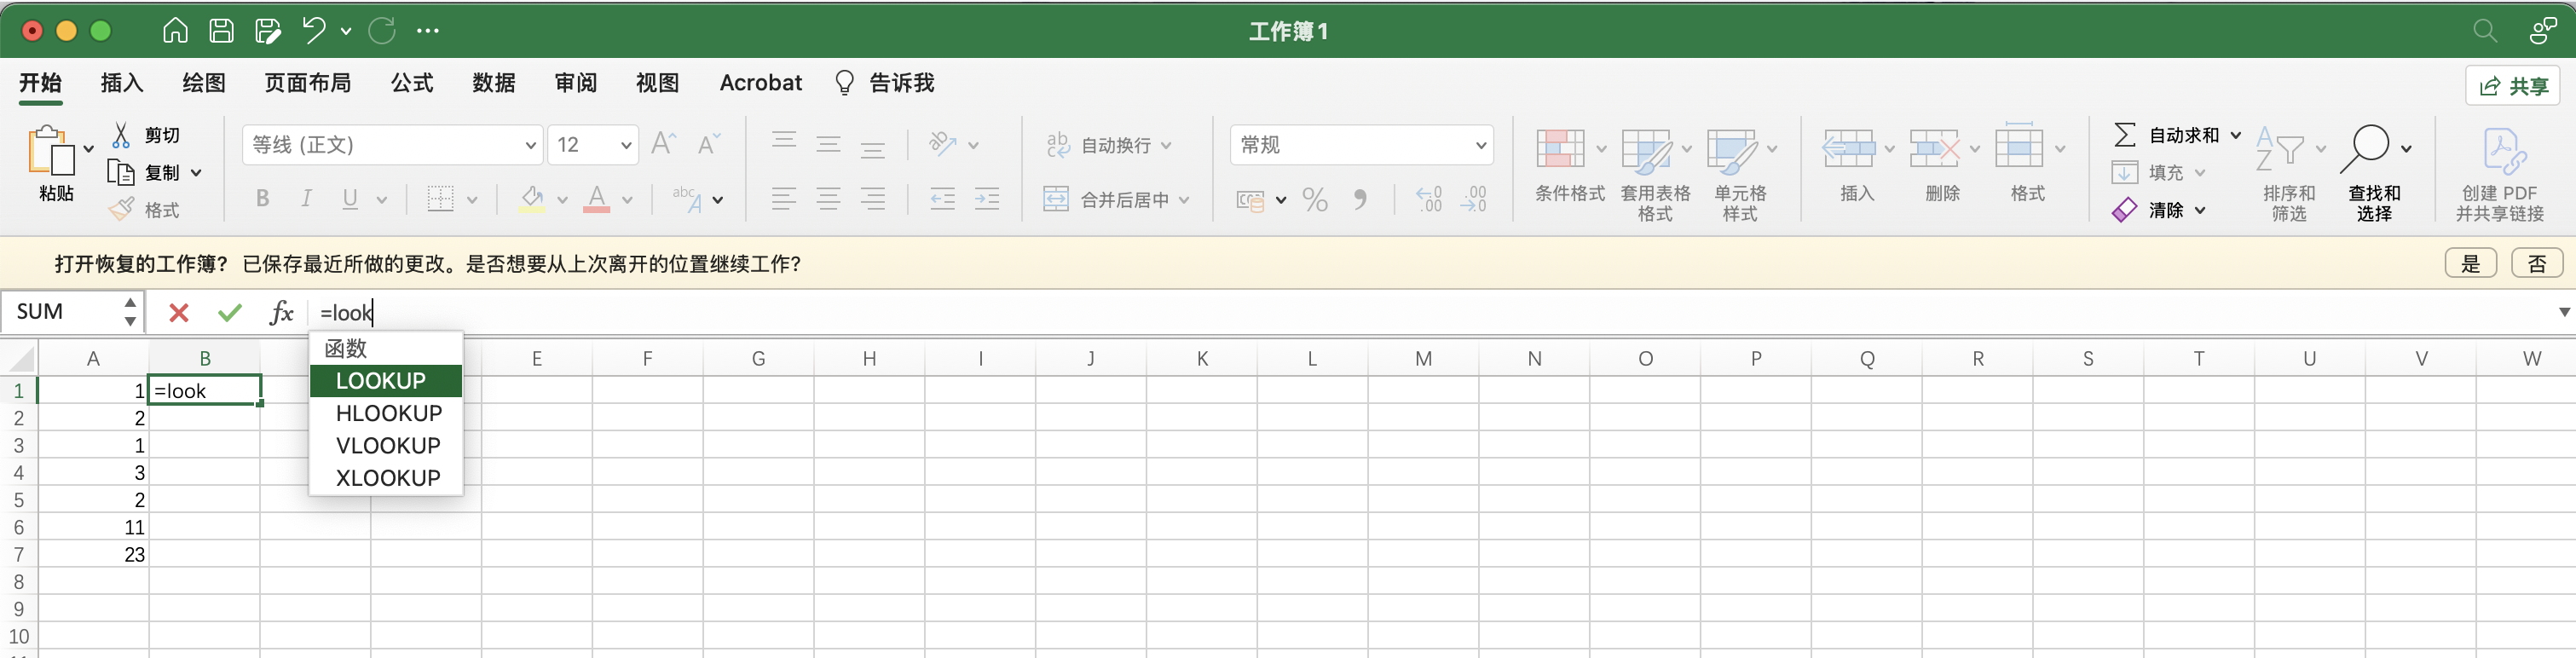Expand the font size dropdown
Image resolution: width=2576 pixels, height=658 pixels.
tap(626, 145)
